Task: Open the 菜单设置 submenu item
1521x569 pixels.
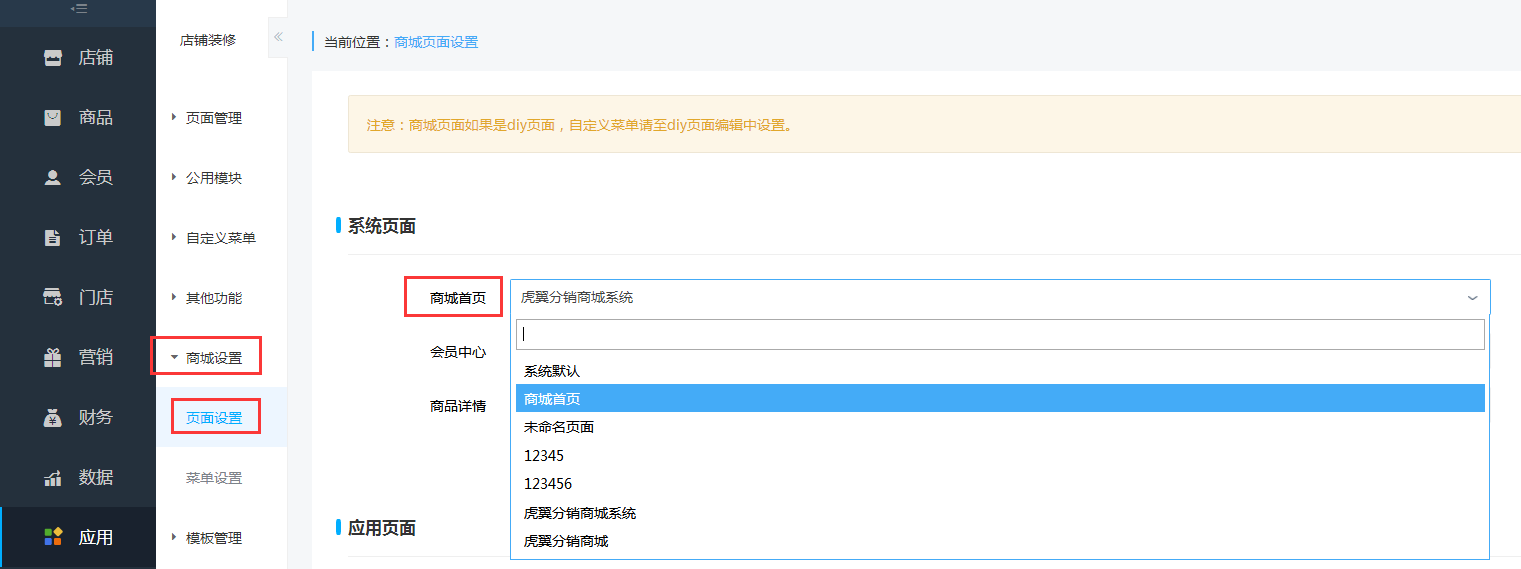Action: coord(214,478)
